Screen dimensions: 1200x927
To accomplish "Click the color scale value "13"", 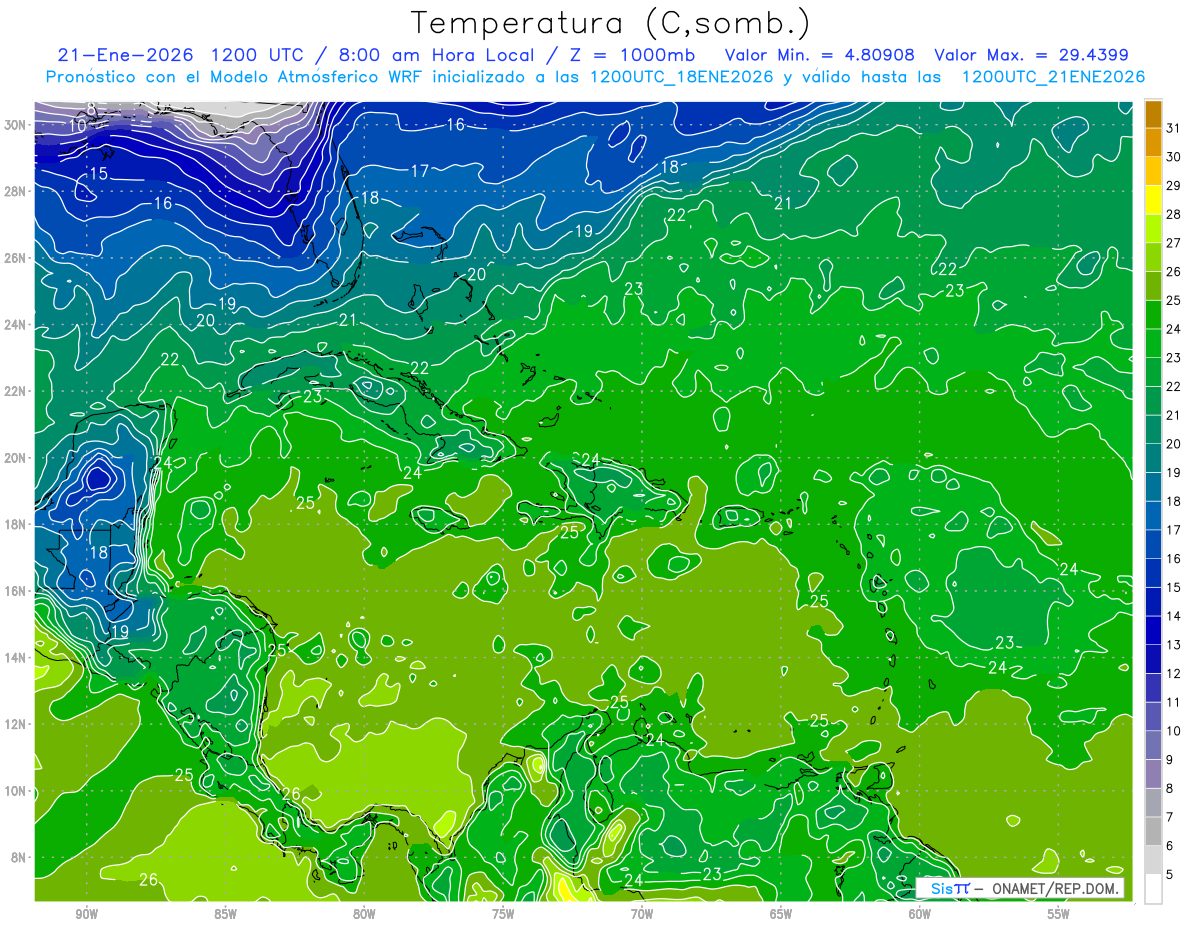I will point(1174,645).
